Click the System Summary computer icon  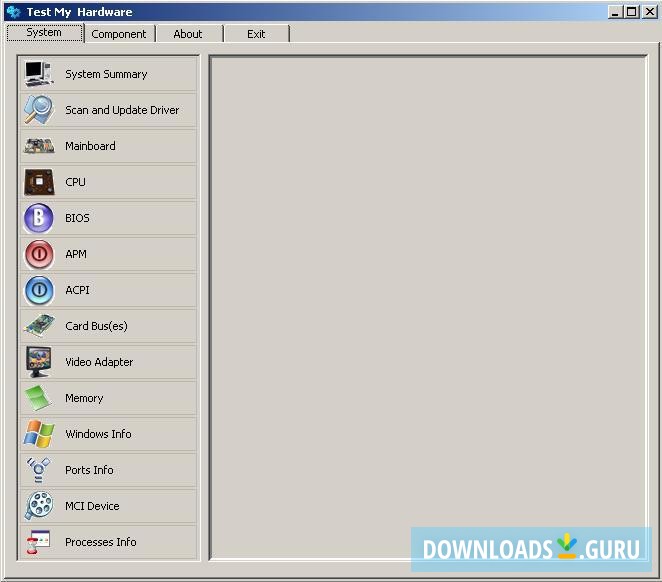(38, 74)
